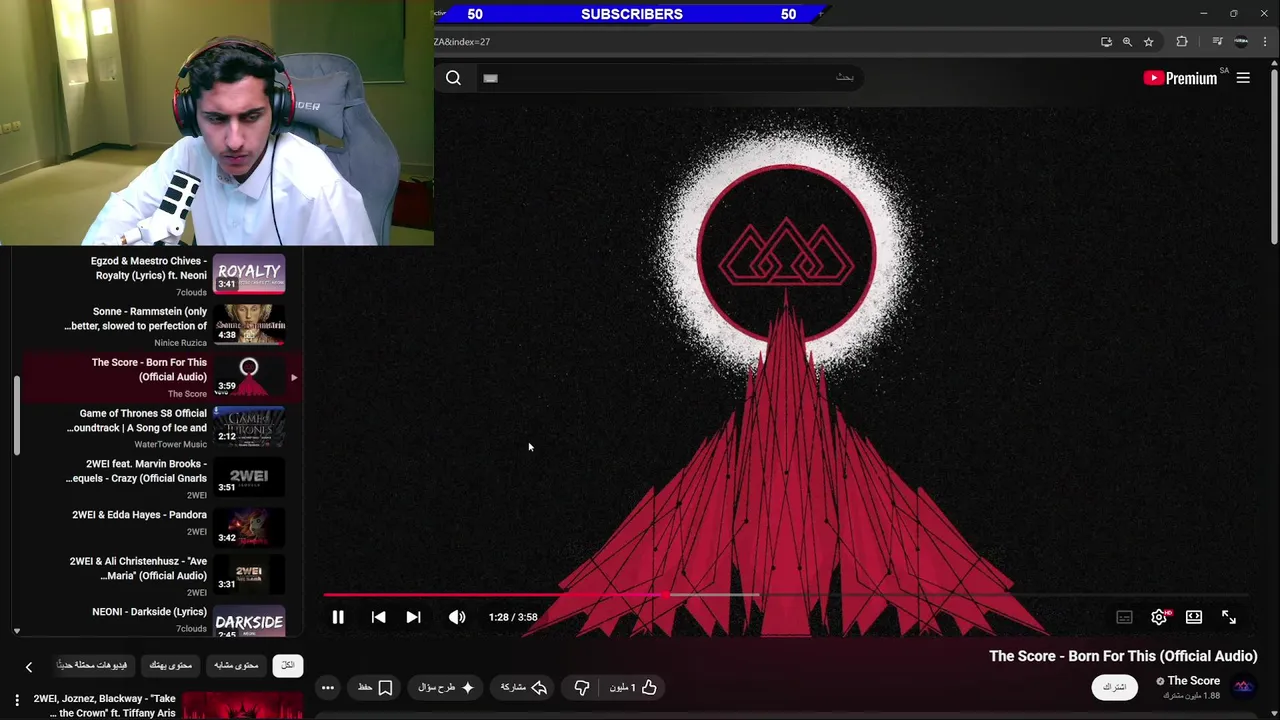Open the video title 'Born For This (Official Audio)'
Image resolution: width=1280 pixels, height=720 pixels.
pos(1123,656)
